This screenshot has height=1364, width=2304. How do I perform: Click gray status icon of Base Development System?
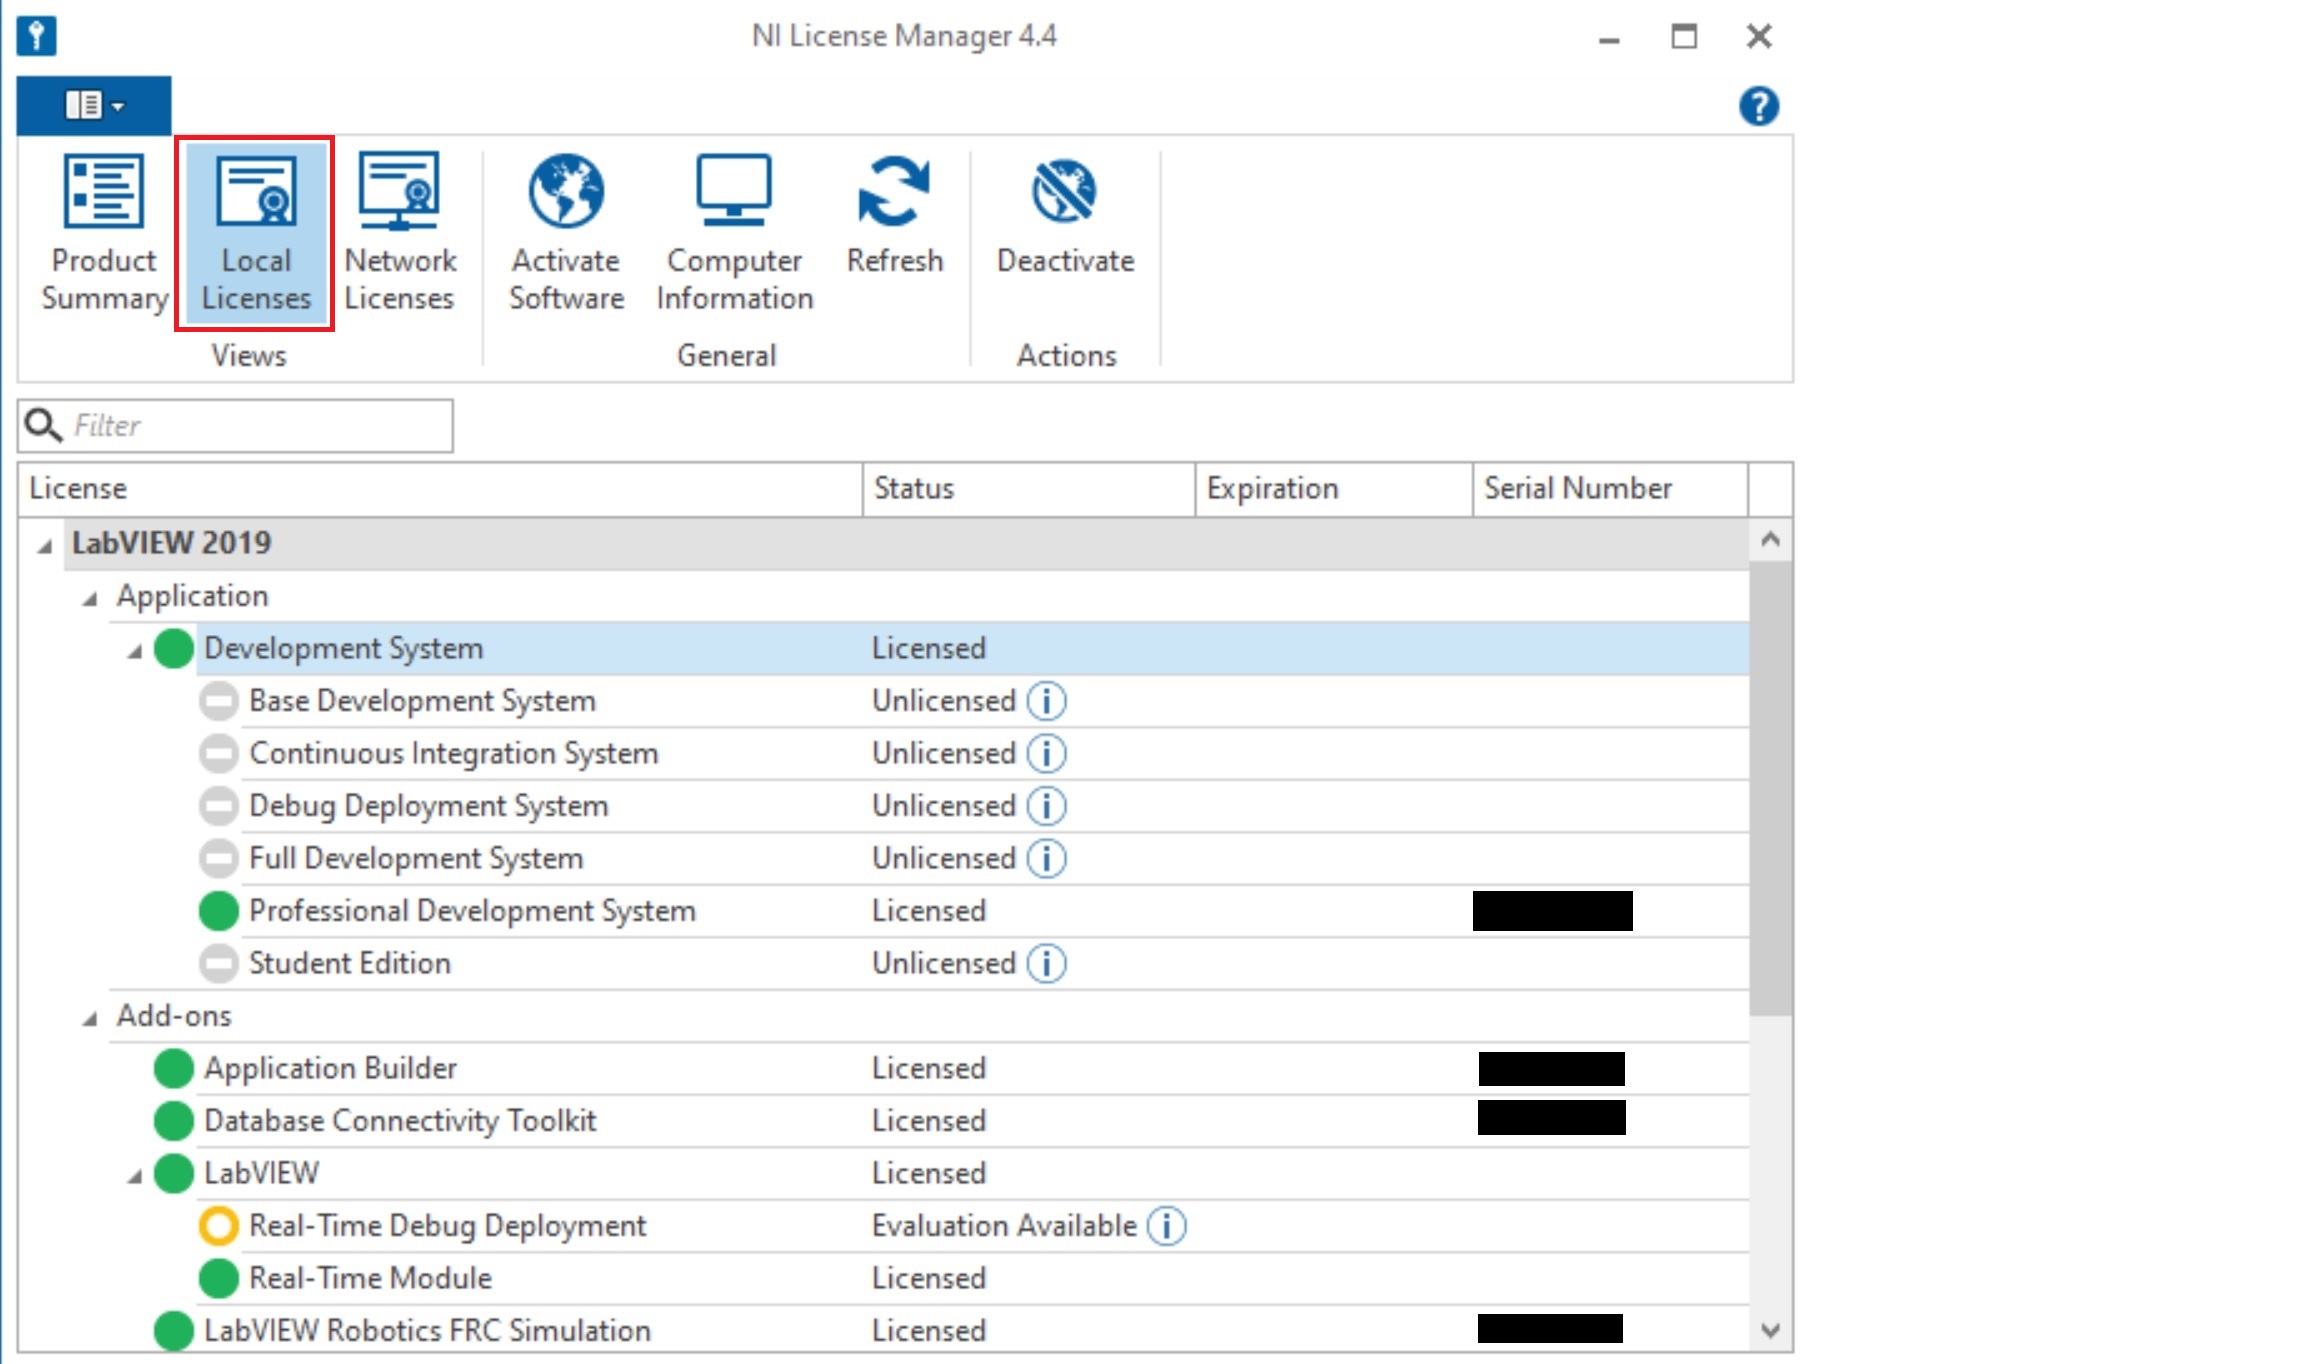[x=219, y=701]
